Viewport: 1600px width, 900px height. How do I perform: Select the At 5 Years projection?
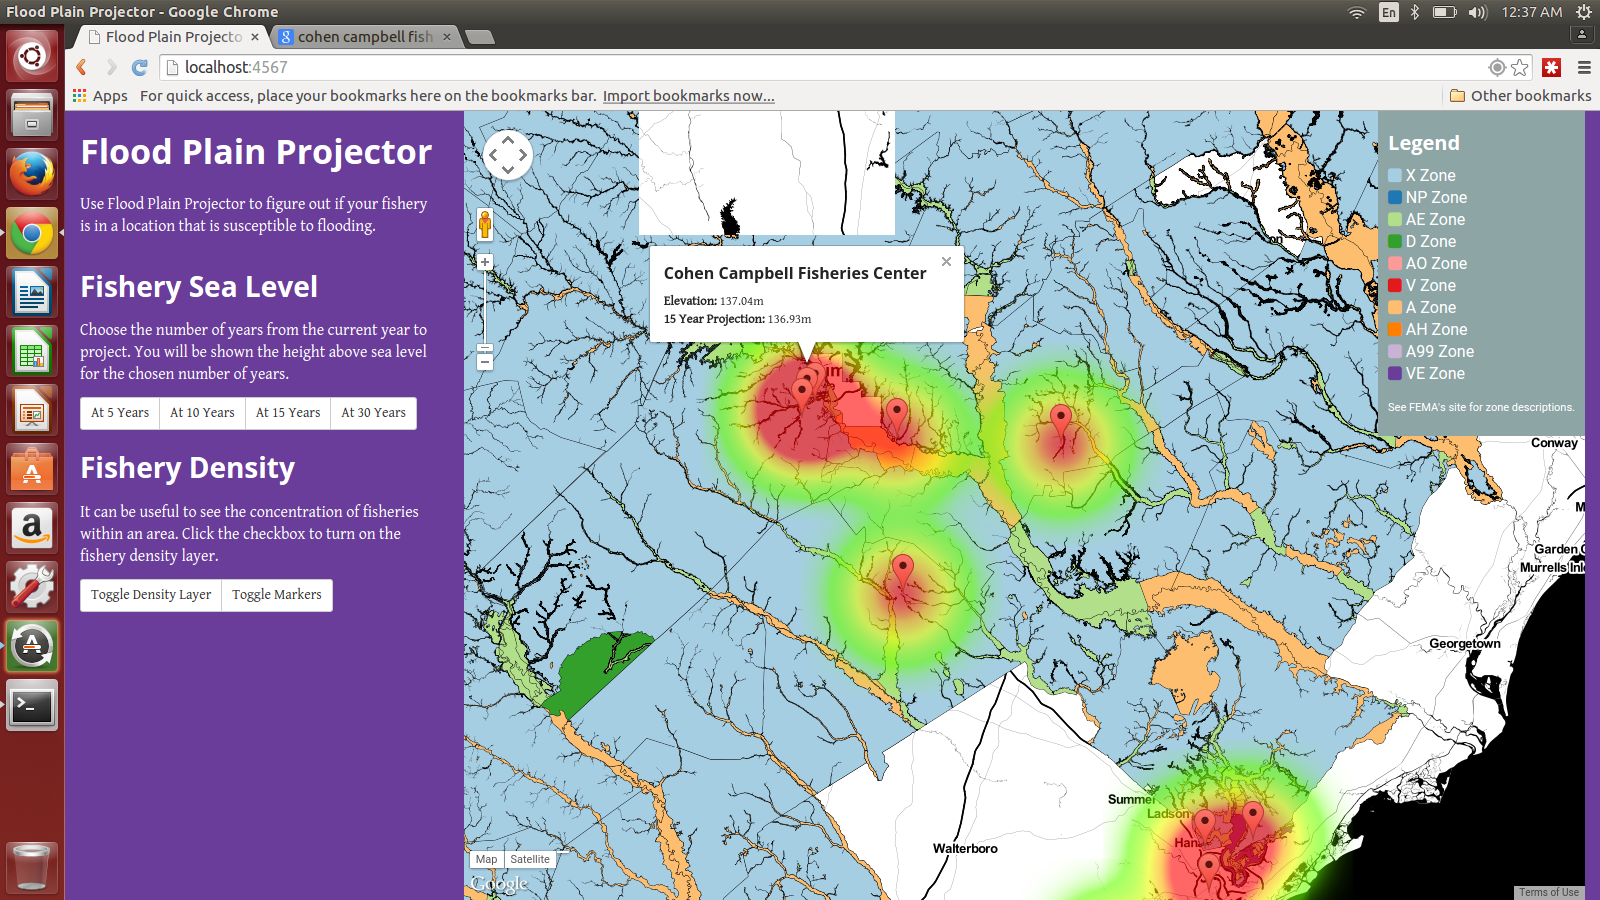point(120,413)
